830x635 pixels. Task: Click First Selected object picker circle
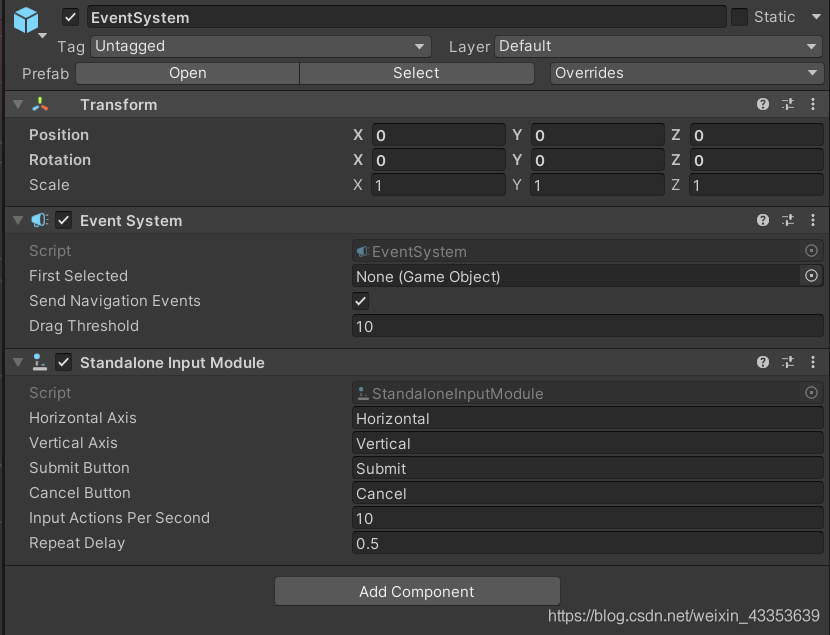(x=811, y=276)
